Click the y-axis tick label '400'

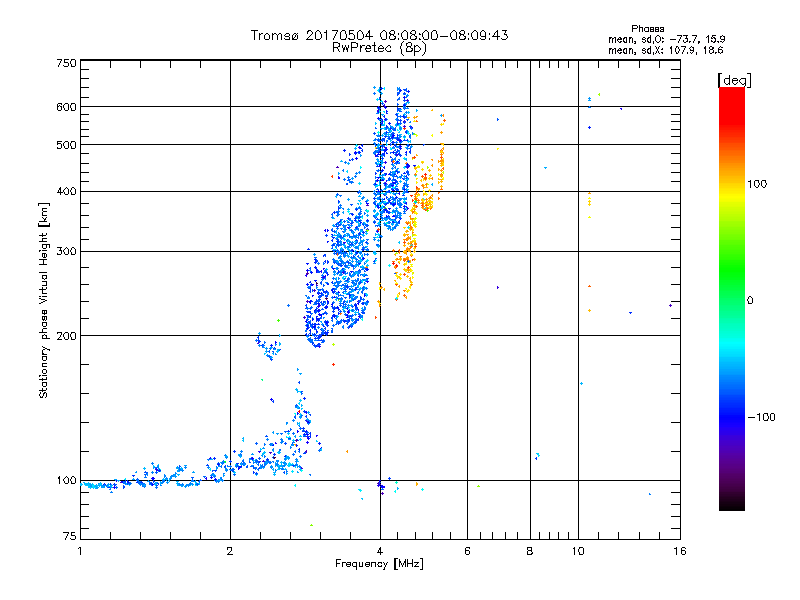coord(66,191)
